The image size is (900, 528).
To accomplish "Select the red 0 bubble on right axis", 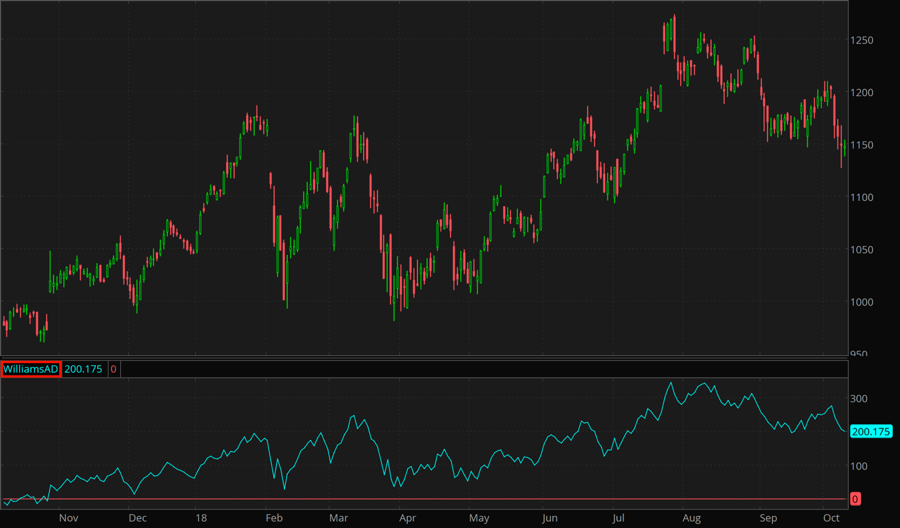I will tap(855, 498).
